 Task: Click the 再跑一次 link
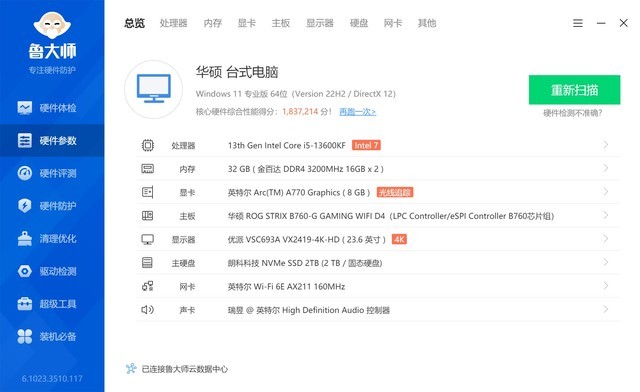[x=358, y=111]
